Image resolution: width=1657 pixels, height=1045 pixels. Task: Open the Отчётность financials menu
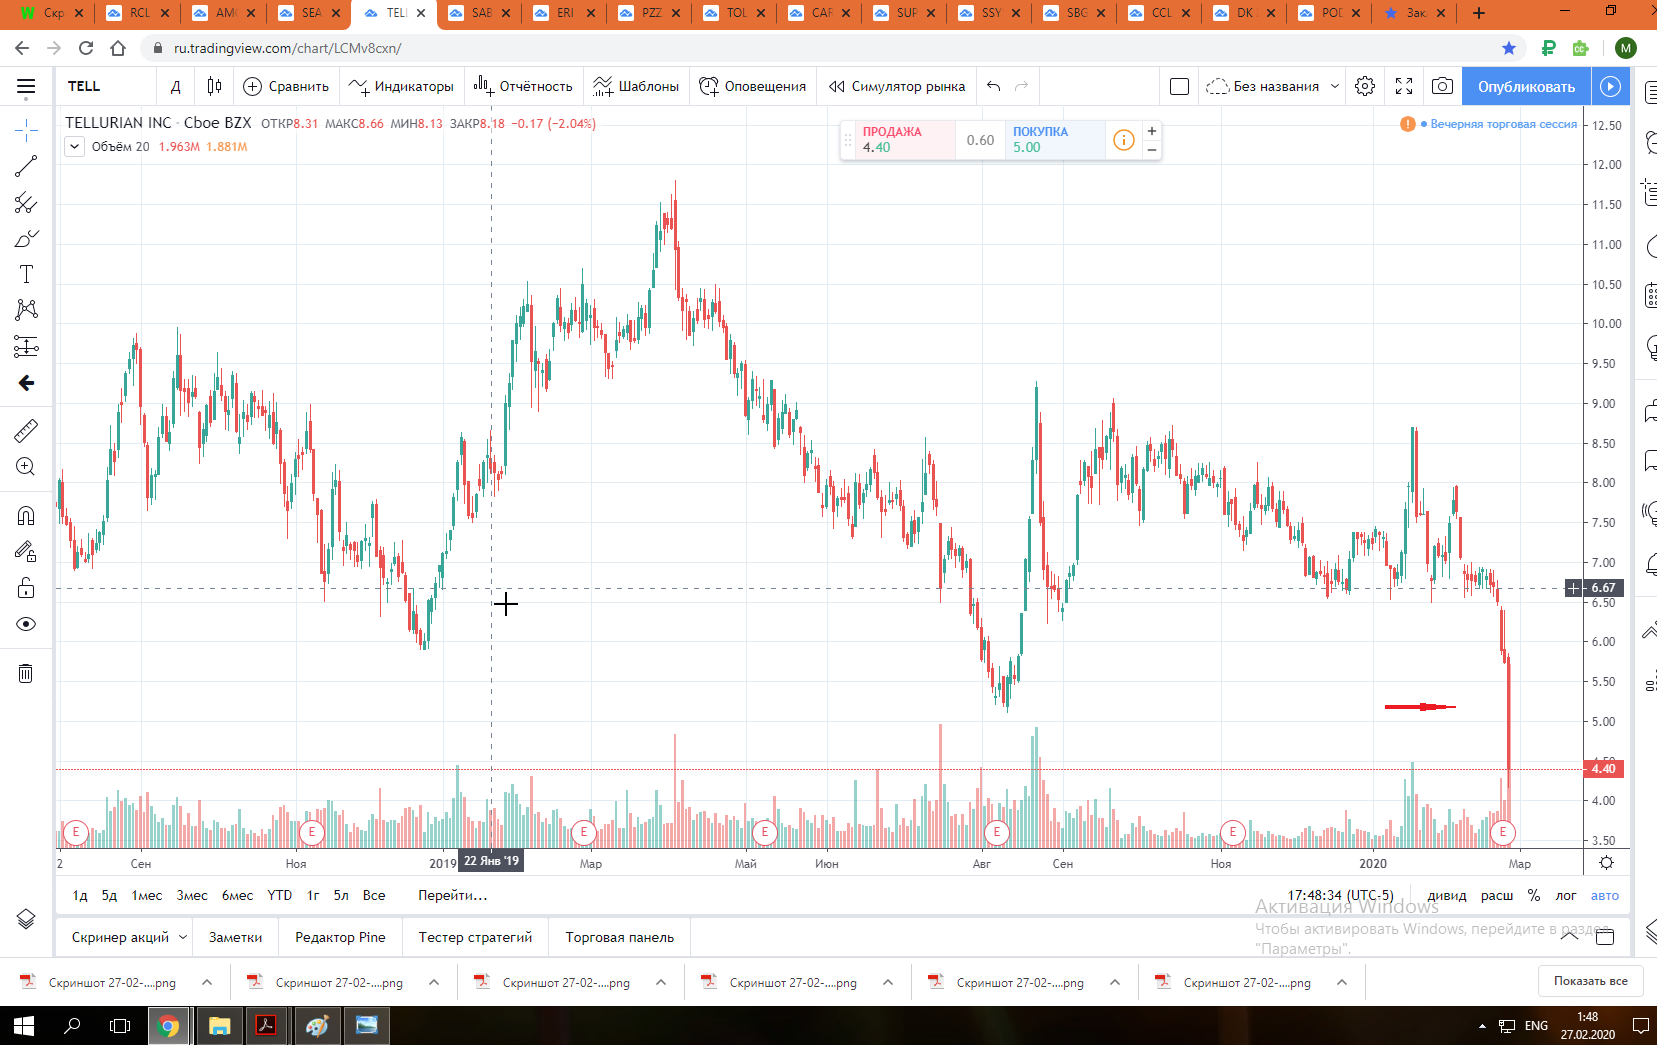tap(523, 86)
